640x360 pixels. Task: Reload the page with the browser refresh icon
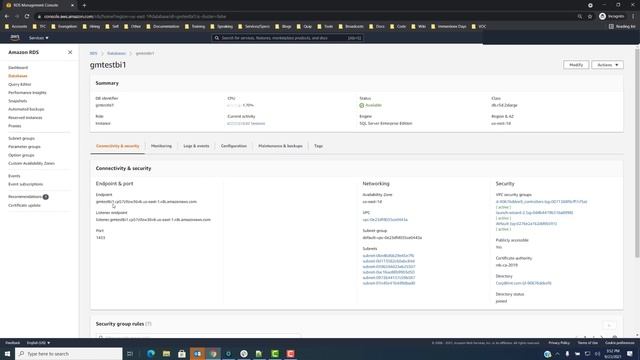[27, 16]
